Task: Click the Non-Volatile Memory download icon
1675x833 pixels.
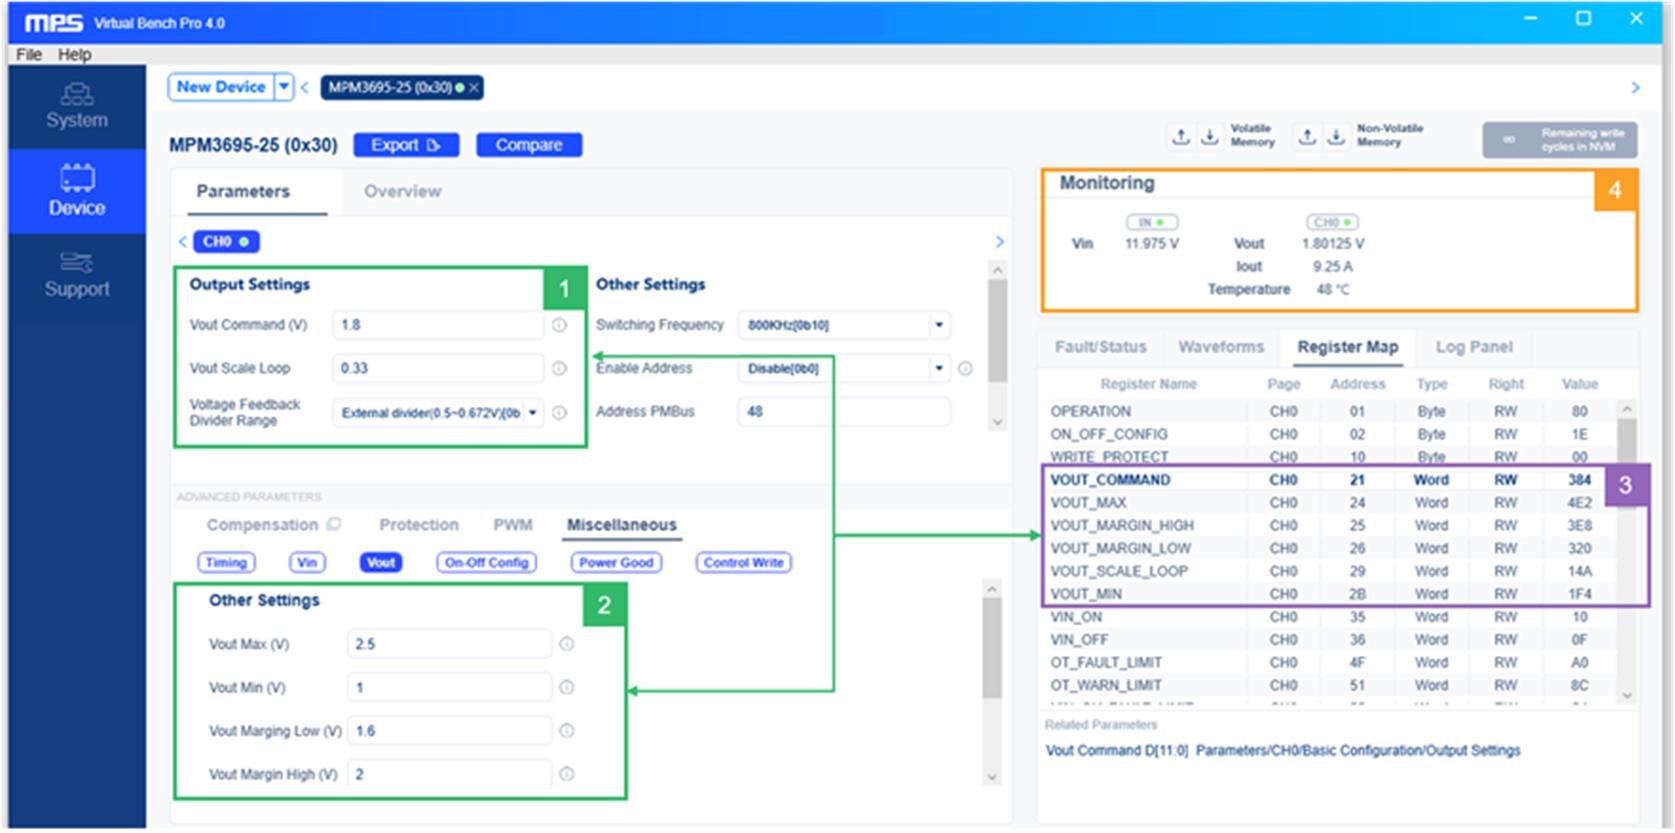Action: click(x=1336, y=137)
